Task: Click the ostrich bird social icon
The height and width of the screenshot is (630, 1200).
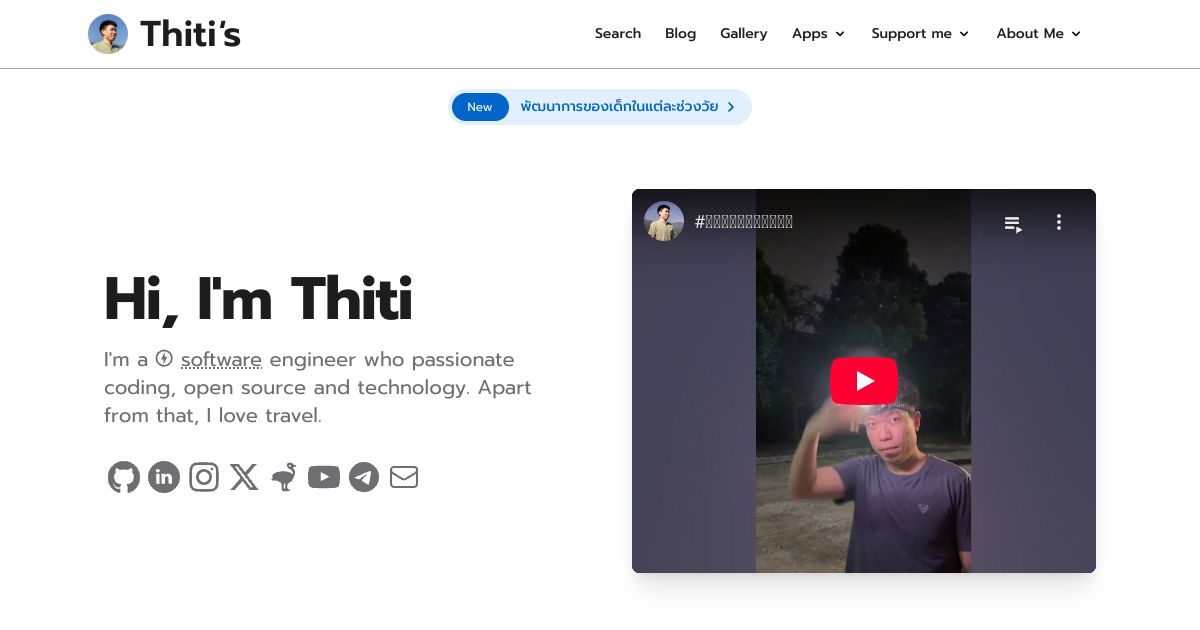Action: coord(284,477)
